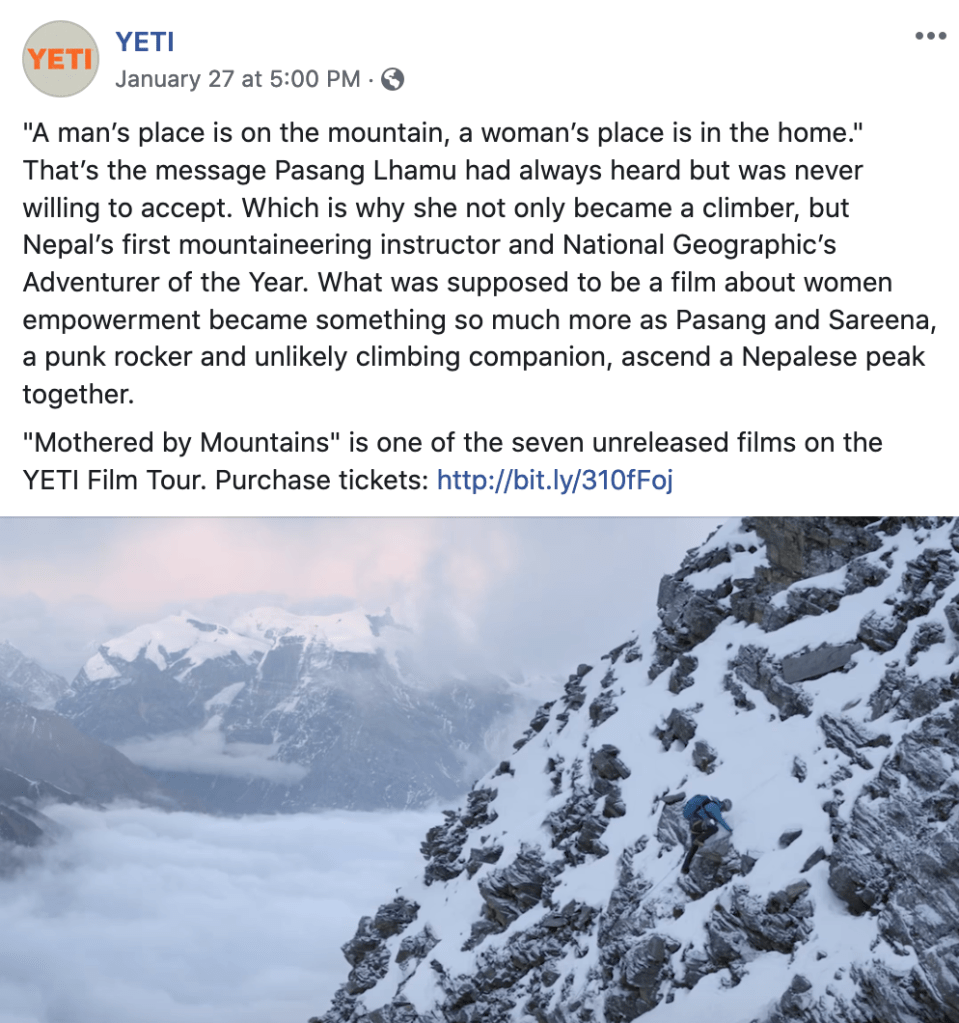
Task: Open the January 27 post timestamp
Action: (x=237, y=80)
